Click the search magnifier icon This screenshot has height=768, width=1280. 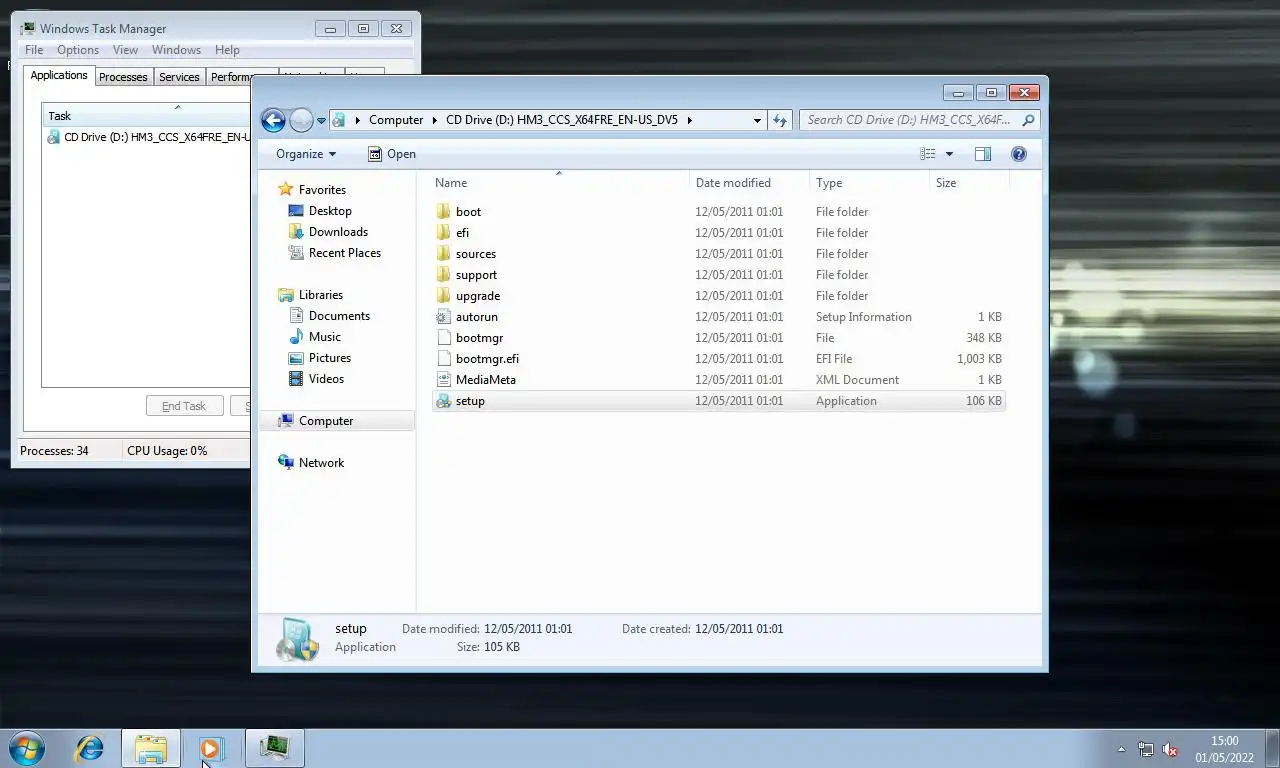click(1029, 120)
